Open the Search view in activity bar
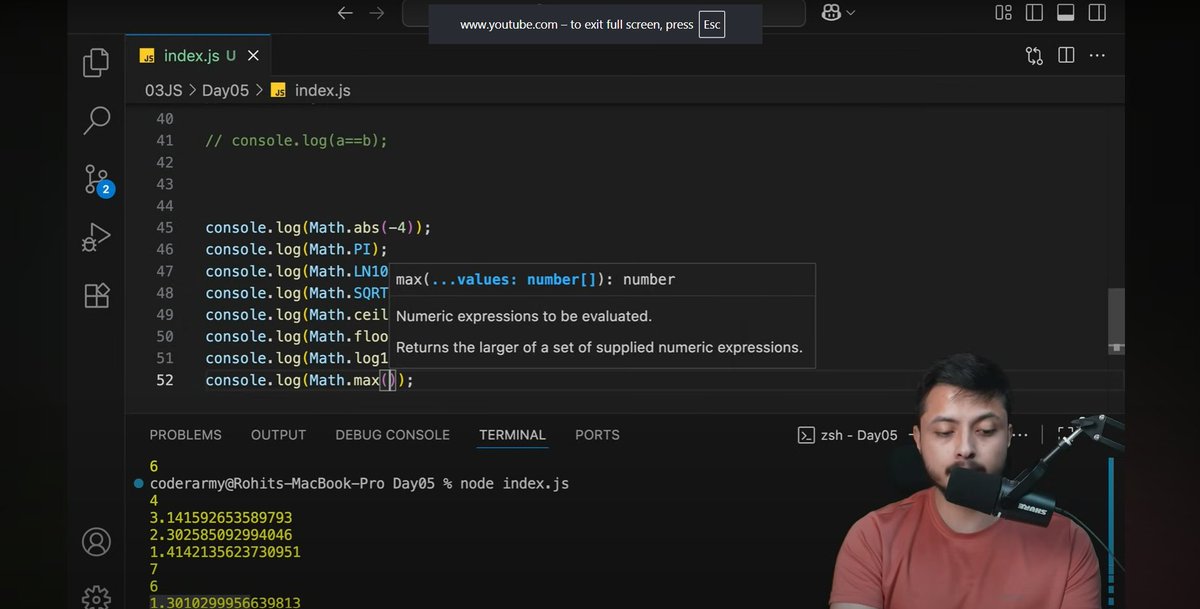 pyautogui.click(x=96, y=121)
